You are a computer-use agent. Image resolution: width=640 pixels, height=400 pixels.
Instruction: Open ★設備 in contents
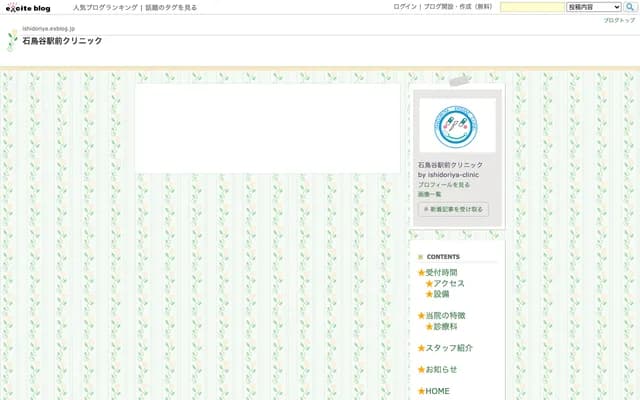pos(437,294)
